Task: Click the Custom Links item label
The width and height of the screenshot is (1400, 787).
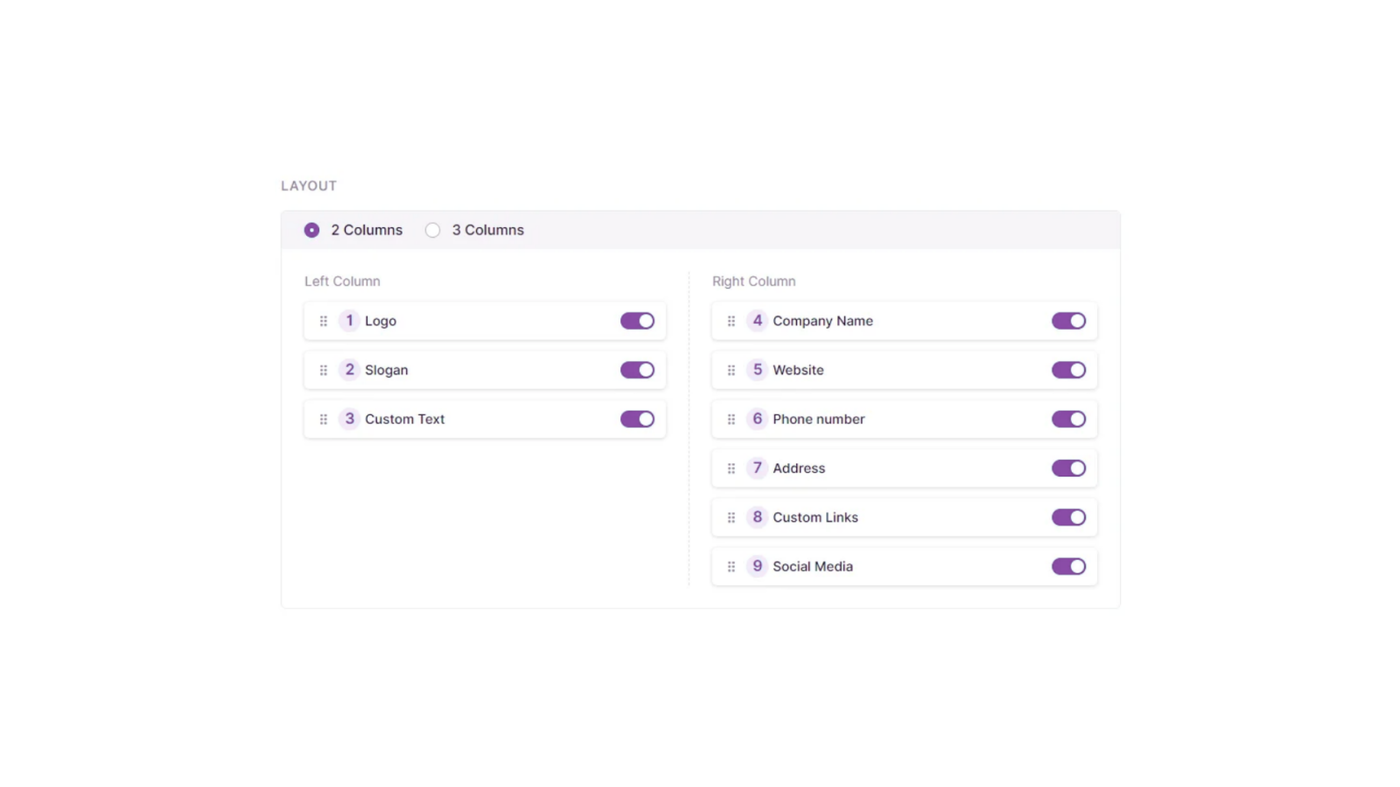Action: (815, 517)
